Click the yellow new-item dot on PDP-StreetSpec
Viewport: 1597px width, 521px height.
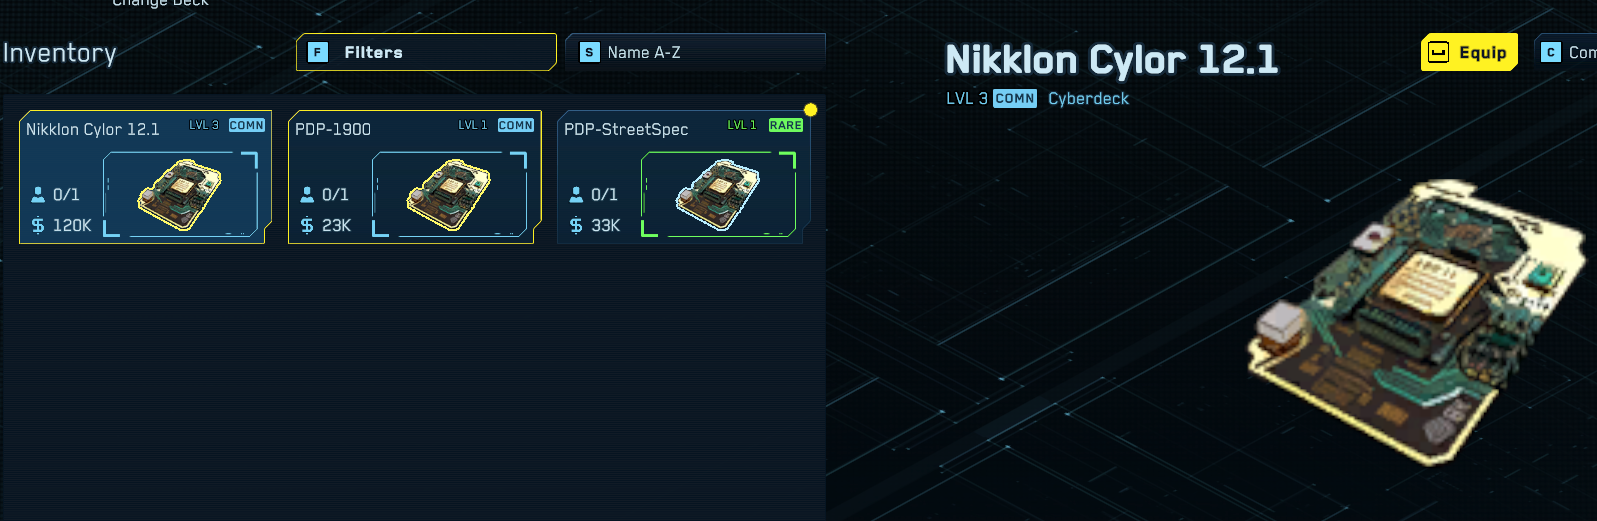tap(811, 109)
